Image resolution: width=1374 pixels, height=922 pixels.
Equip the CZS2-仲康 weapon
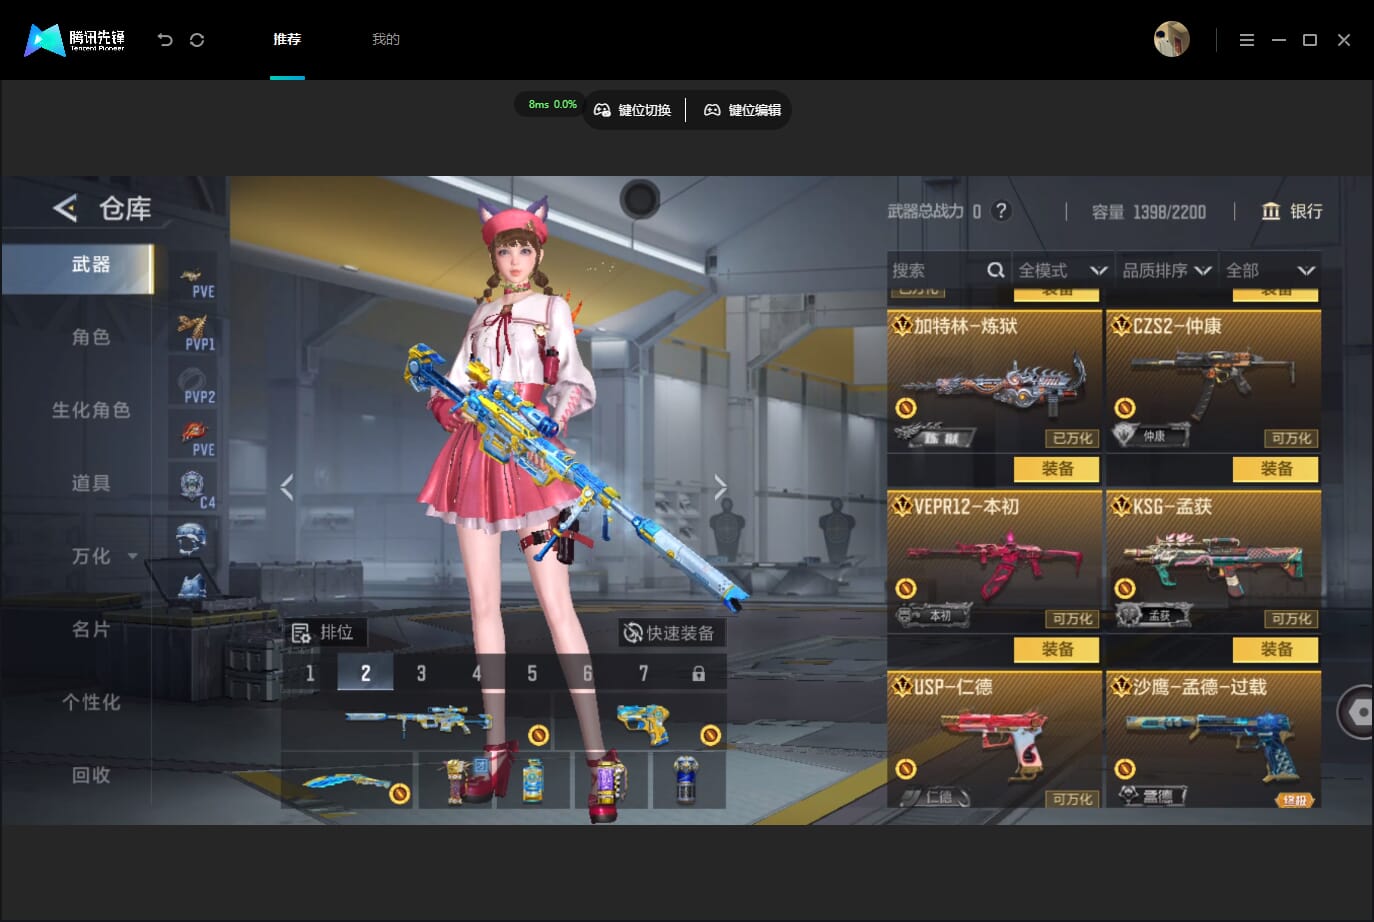pos(1276,469)
